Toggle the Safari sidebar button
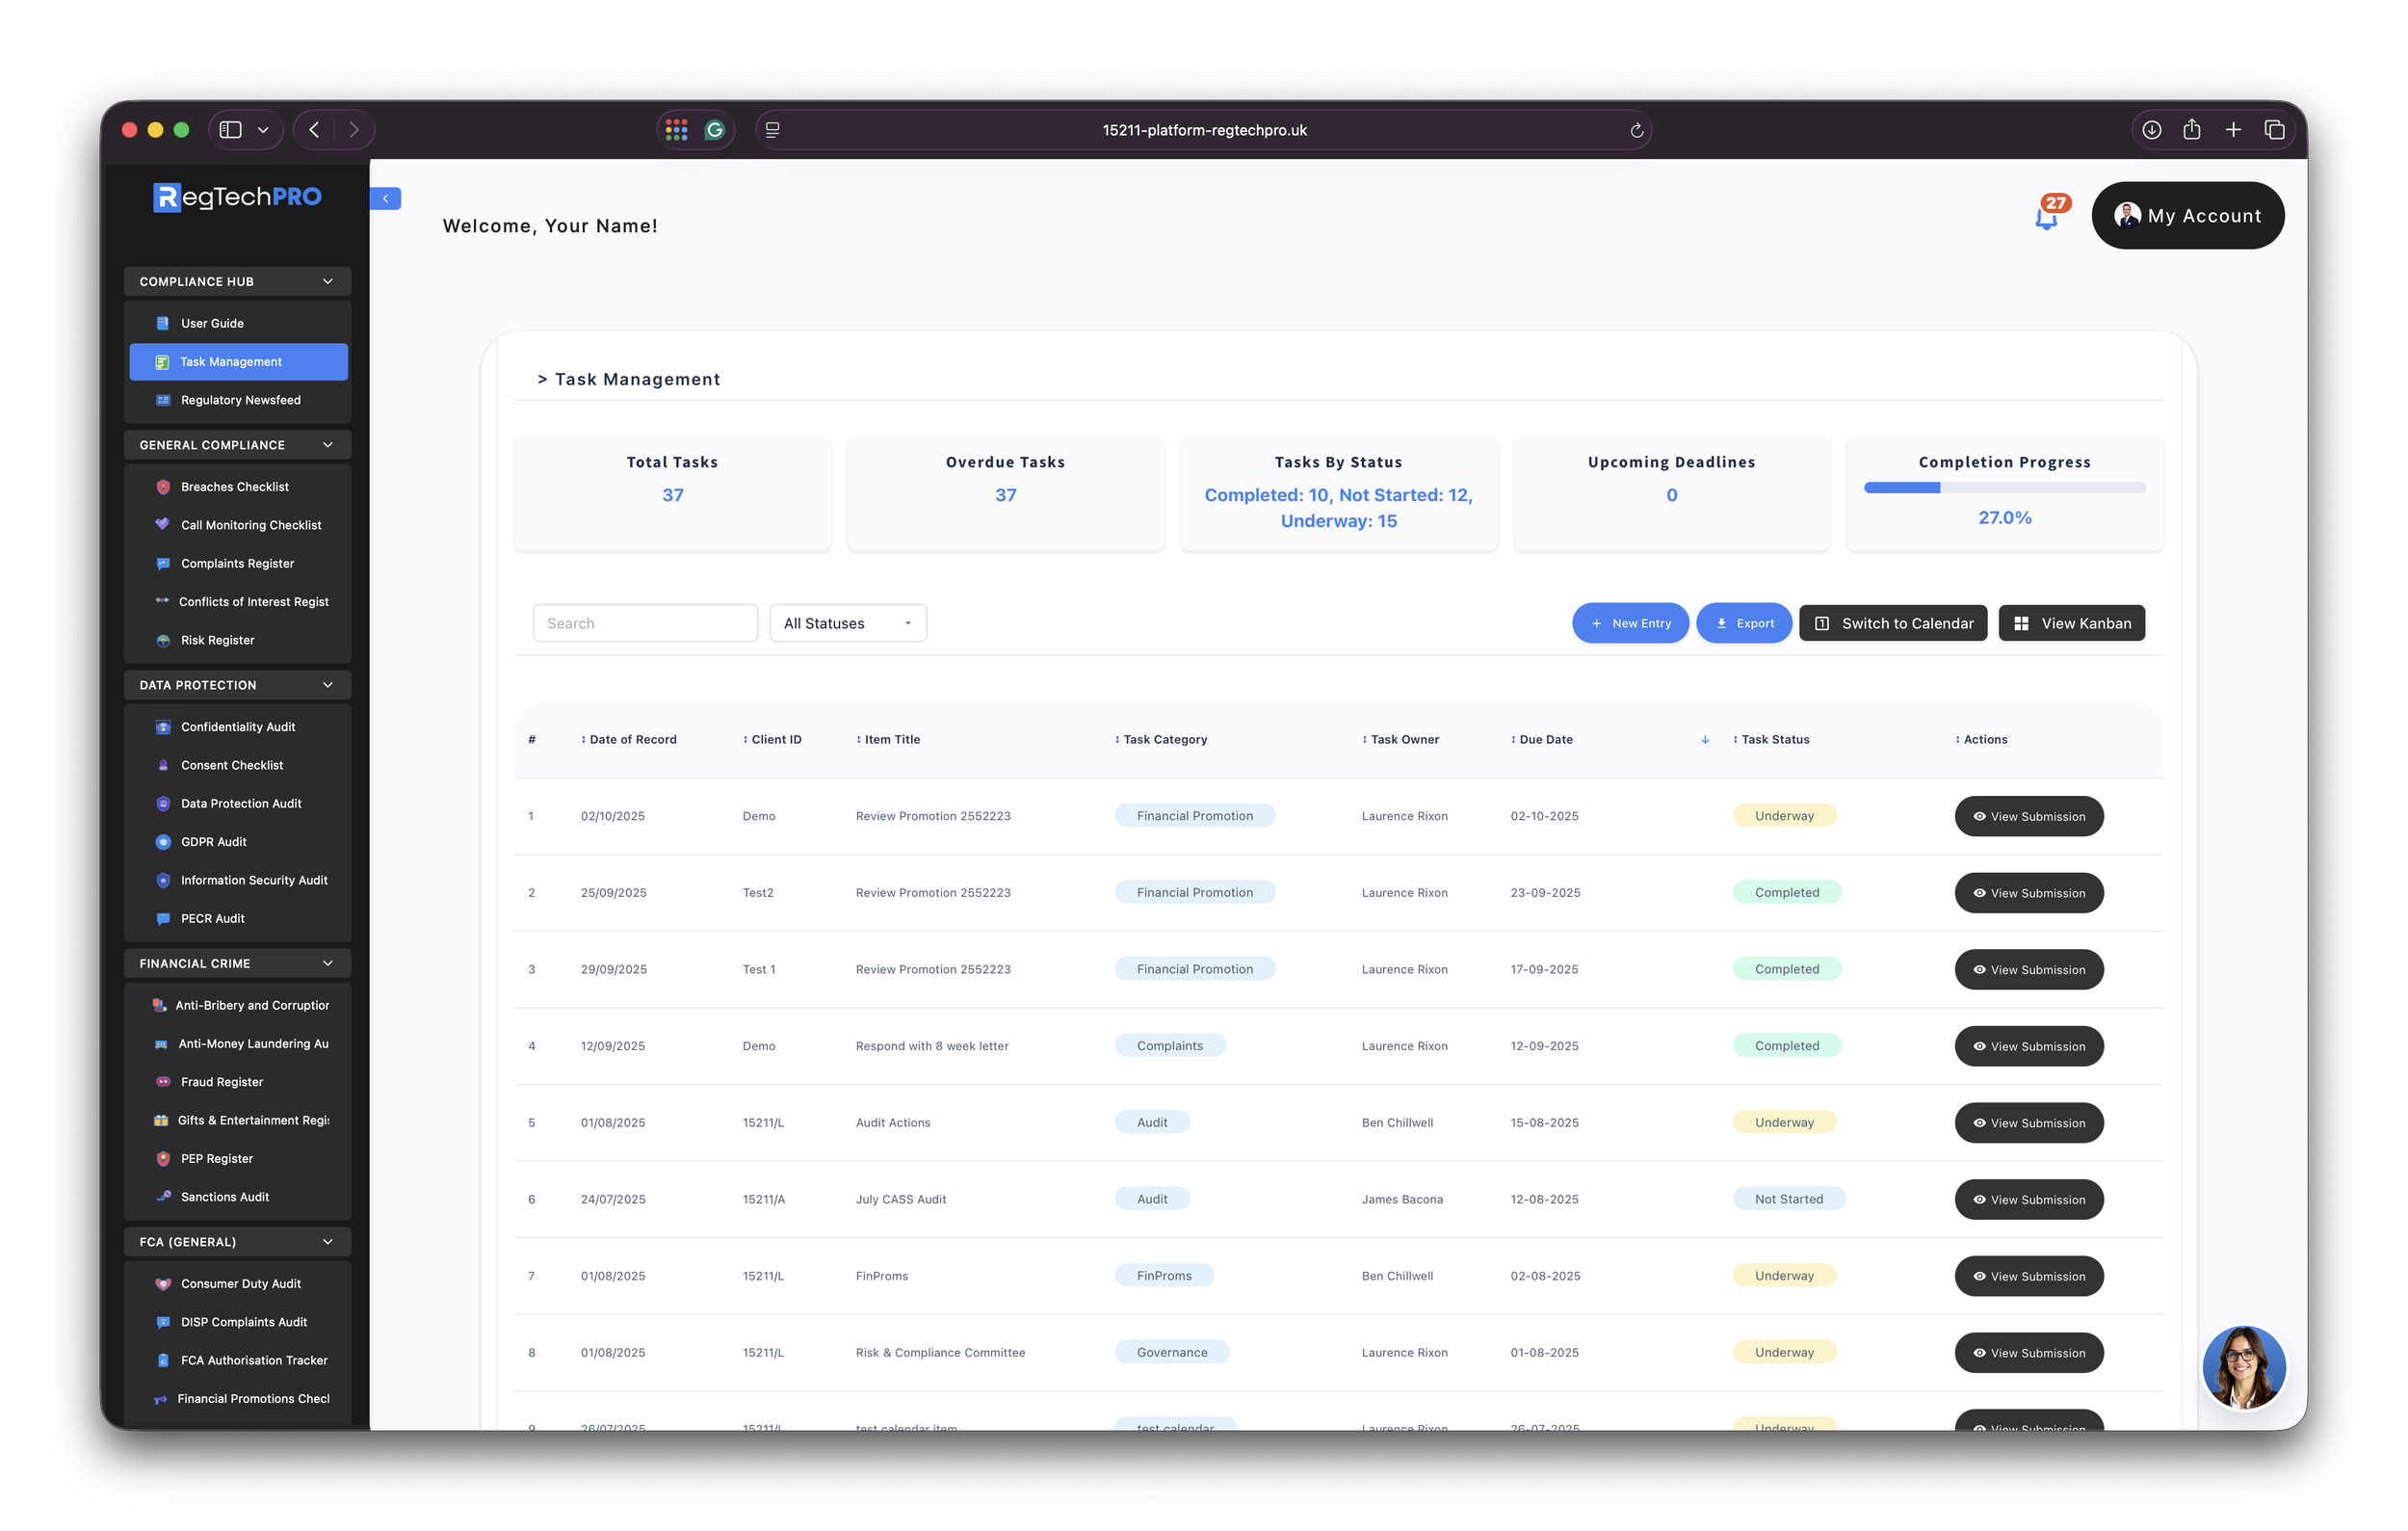This screenshot has width=2408, height=1531. [231, 130]
